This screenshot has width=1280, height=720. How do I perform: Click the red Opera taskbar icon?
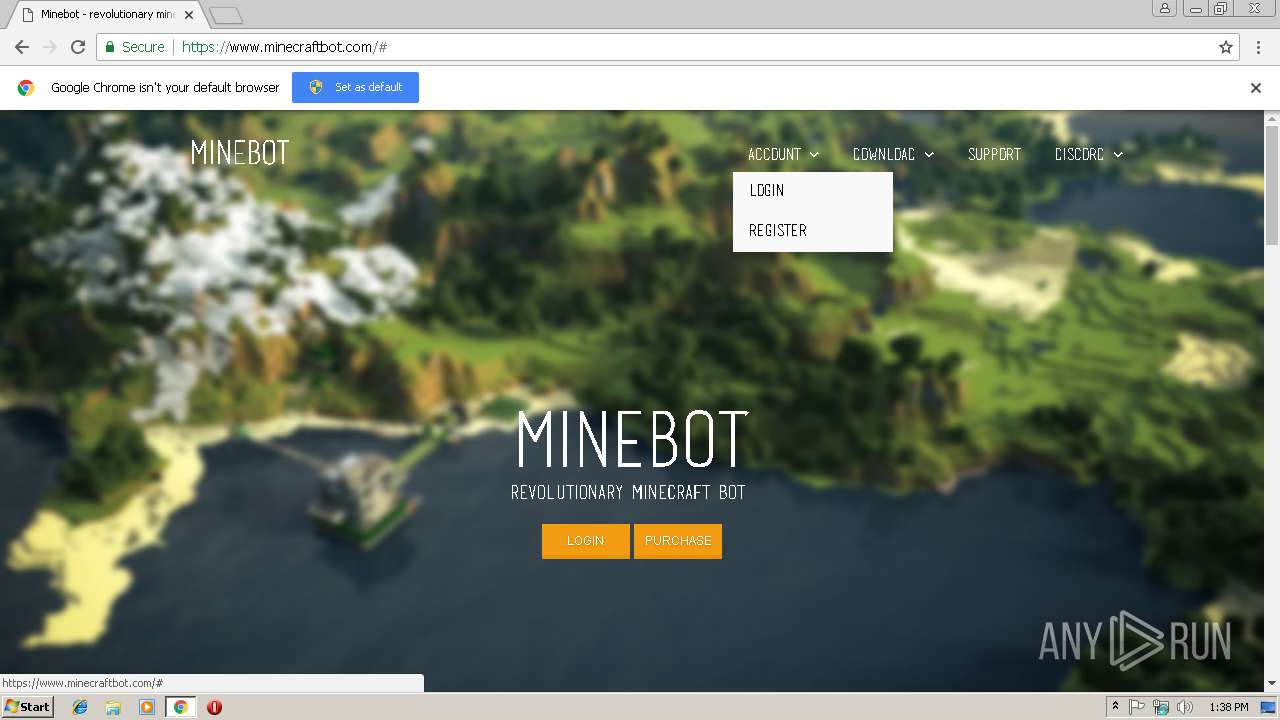pyautogui.click(x=214, y=707)
